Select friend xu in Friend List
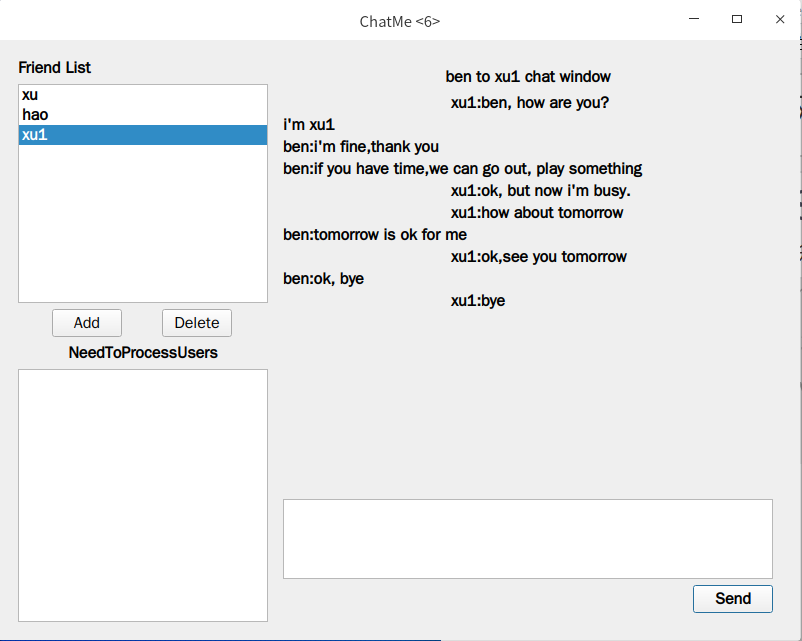802x641 pixels. (x=143, y=95)
